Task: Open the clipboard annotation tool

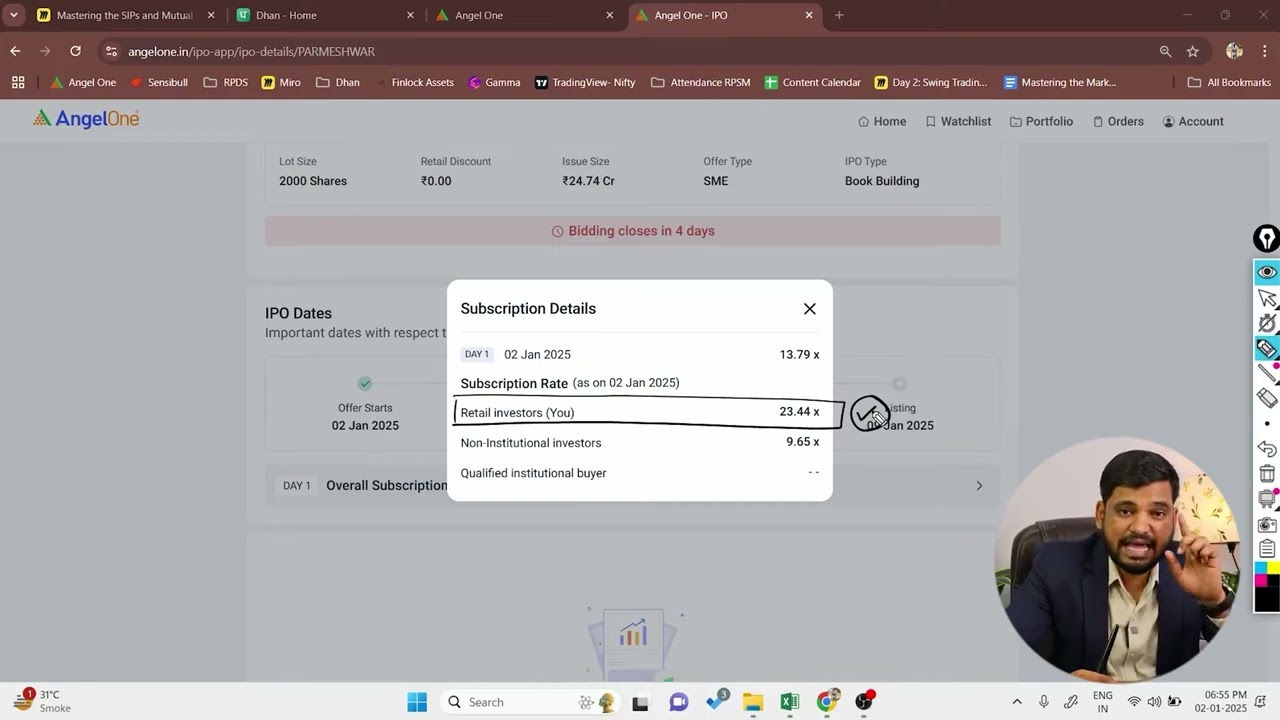Action: (1267, 549)
